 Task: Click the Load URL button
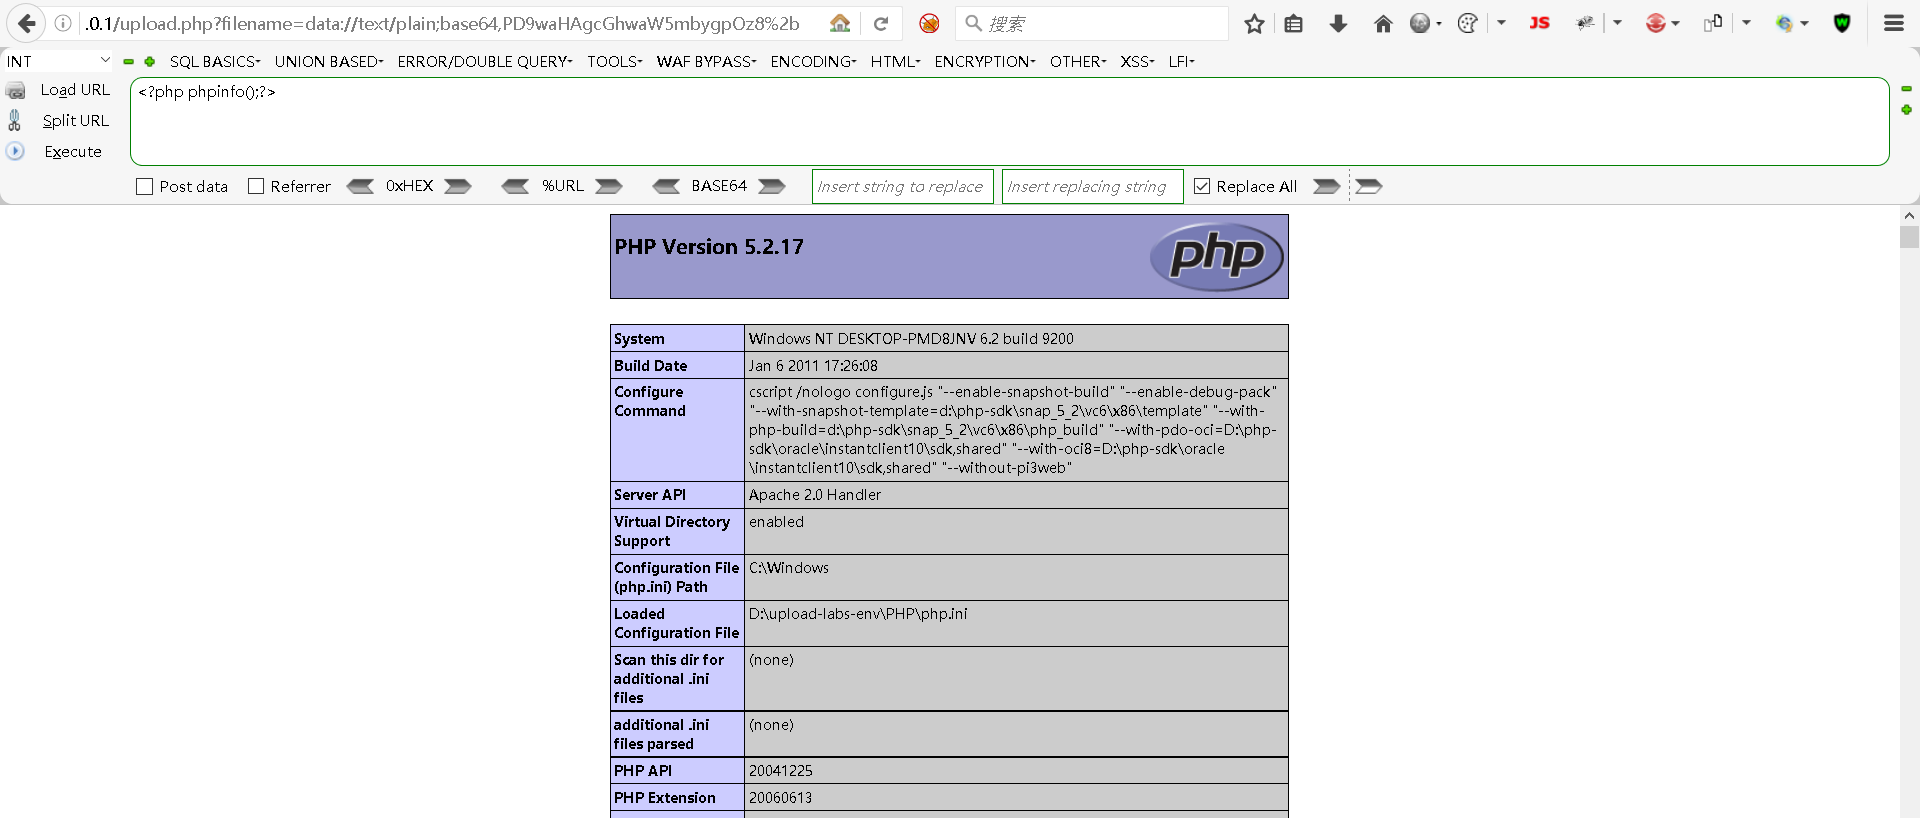(75, 90)
